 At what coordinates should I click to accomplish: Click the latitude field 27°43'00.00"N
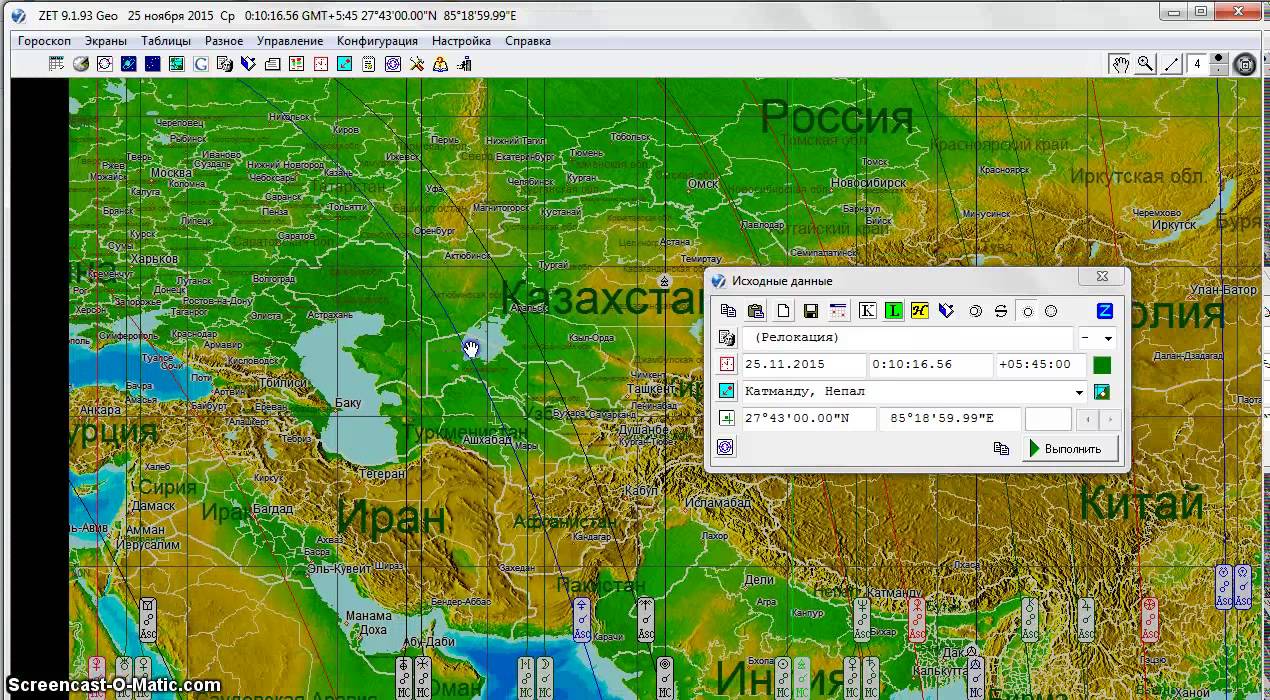point(809,419)
